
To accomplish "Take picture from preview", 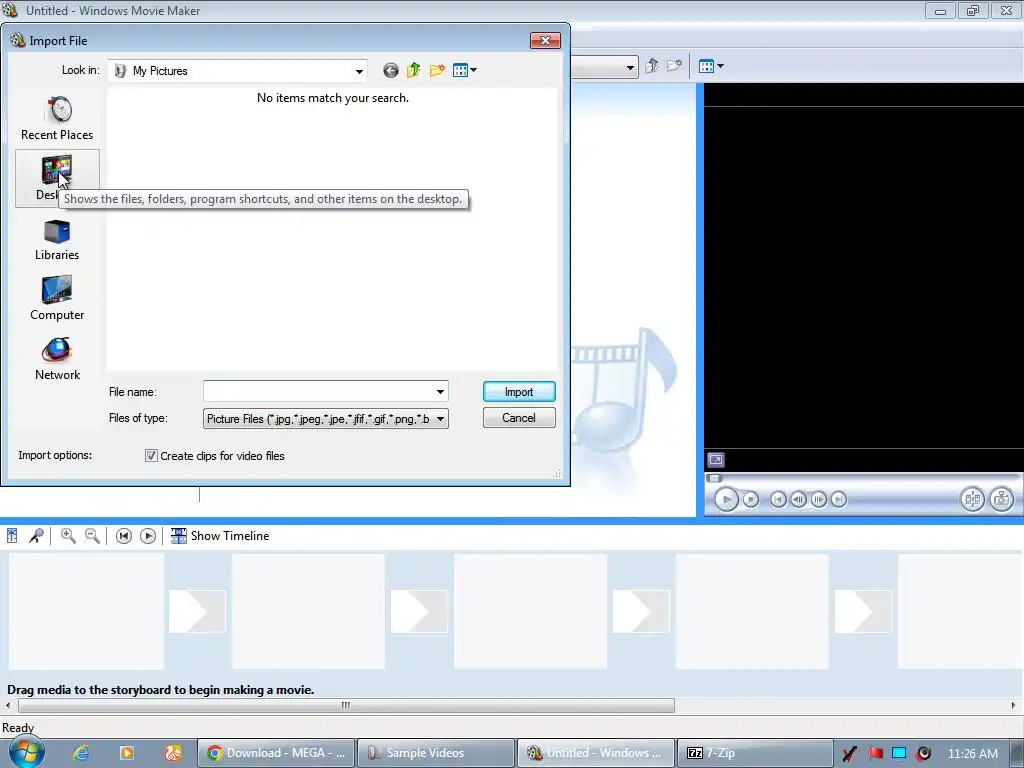I will point(1001,500).
